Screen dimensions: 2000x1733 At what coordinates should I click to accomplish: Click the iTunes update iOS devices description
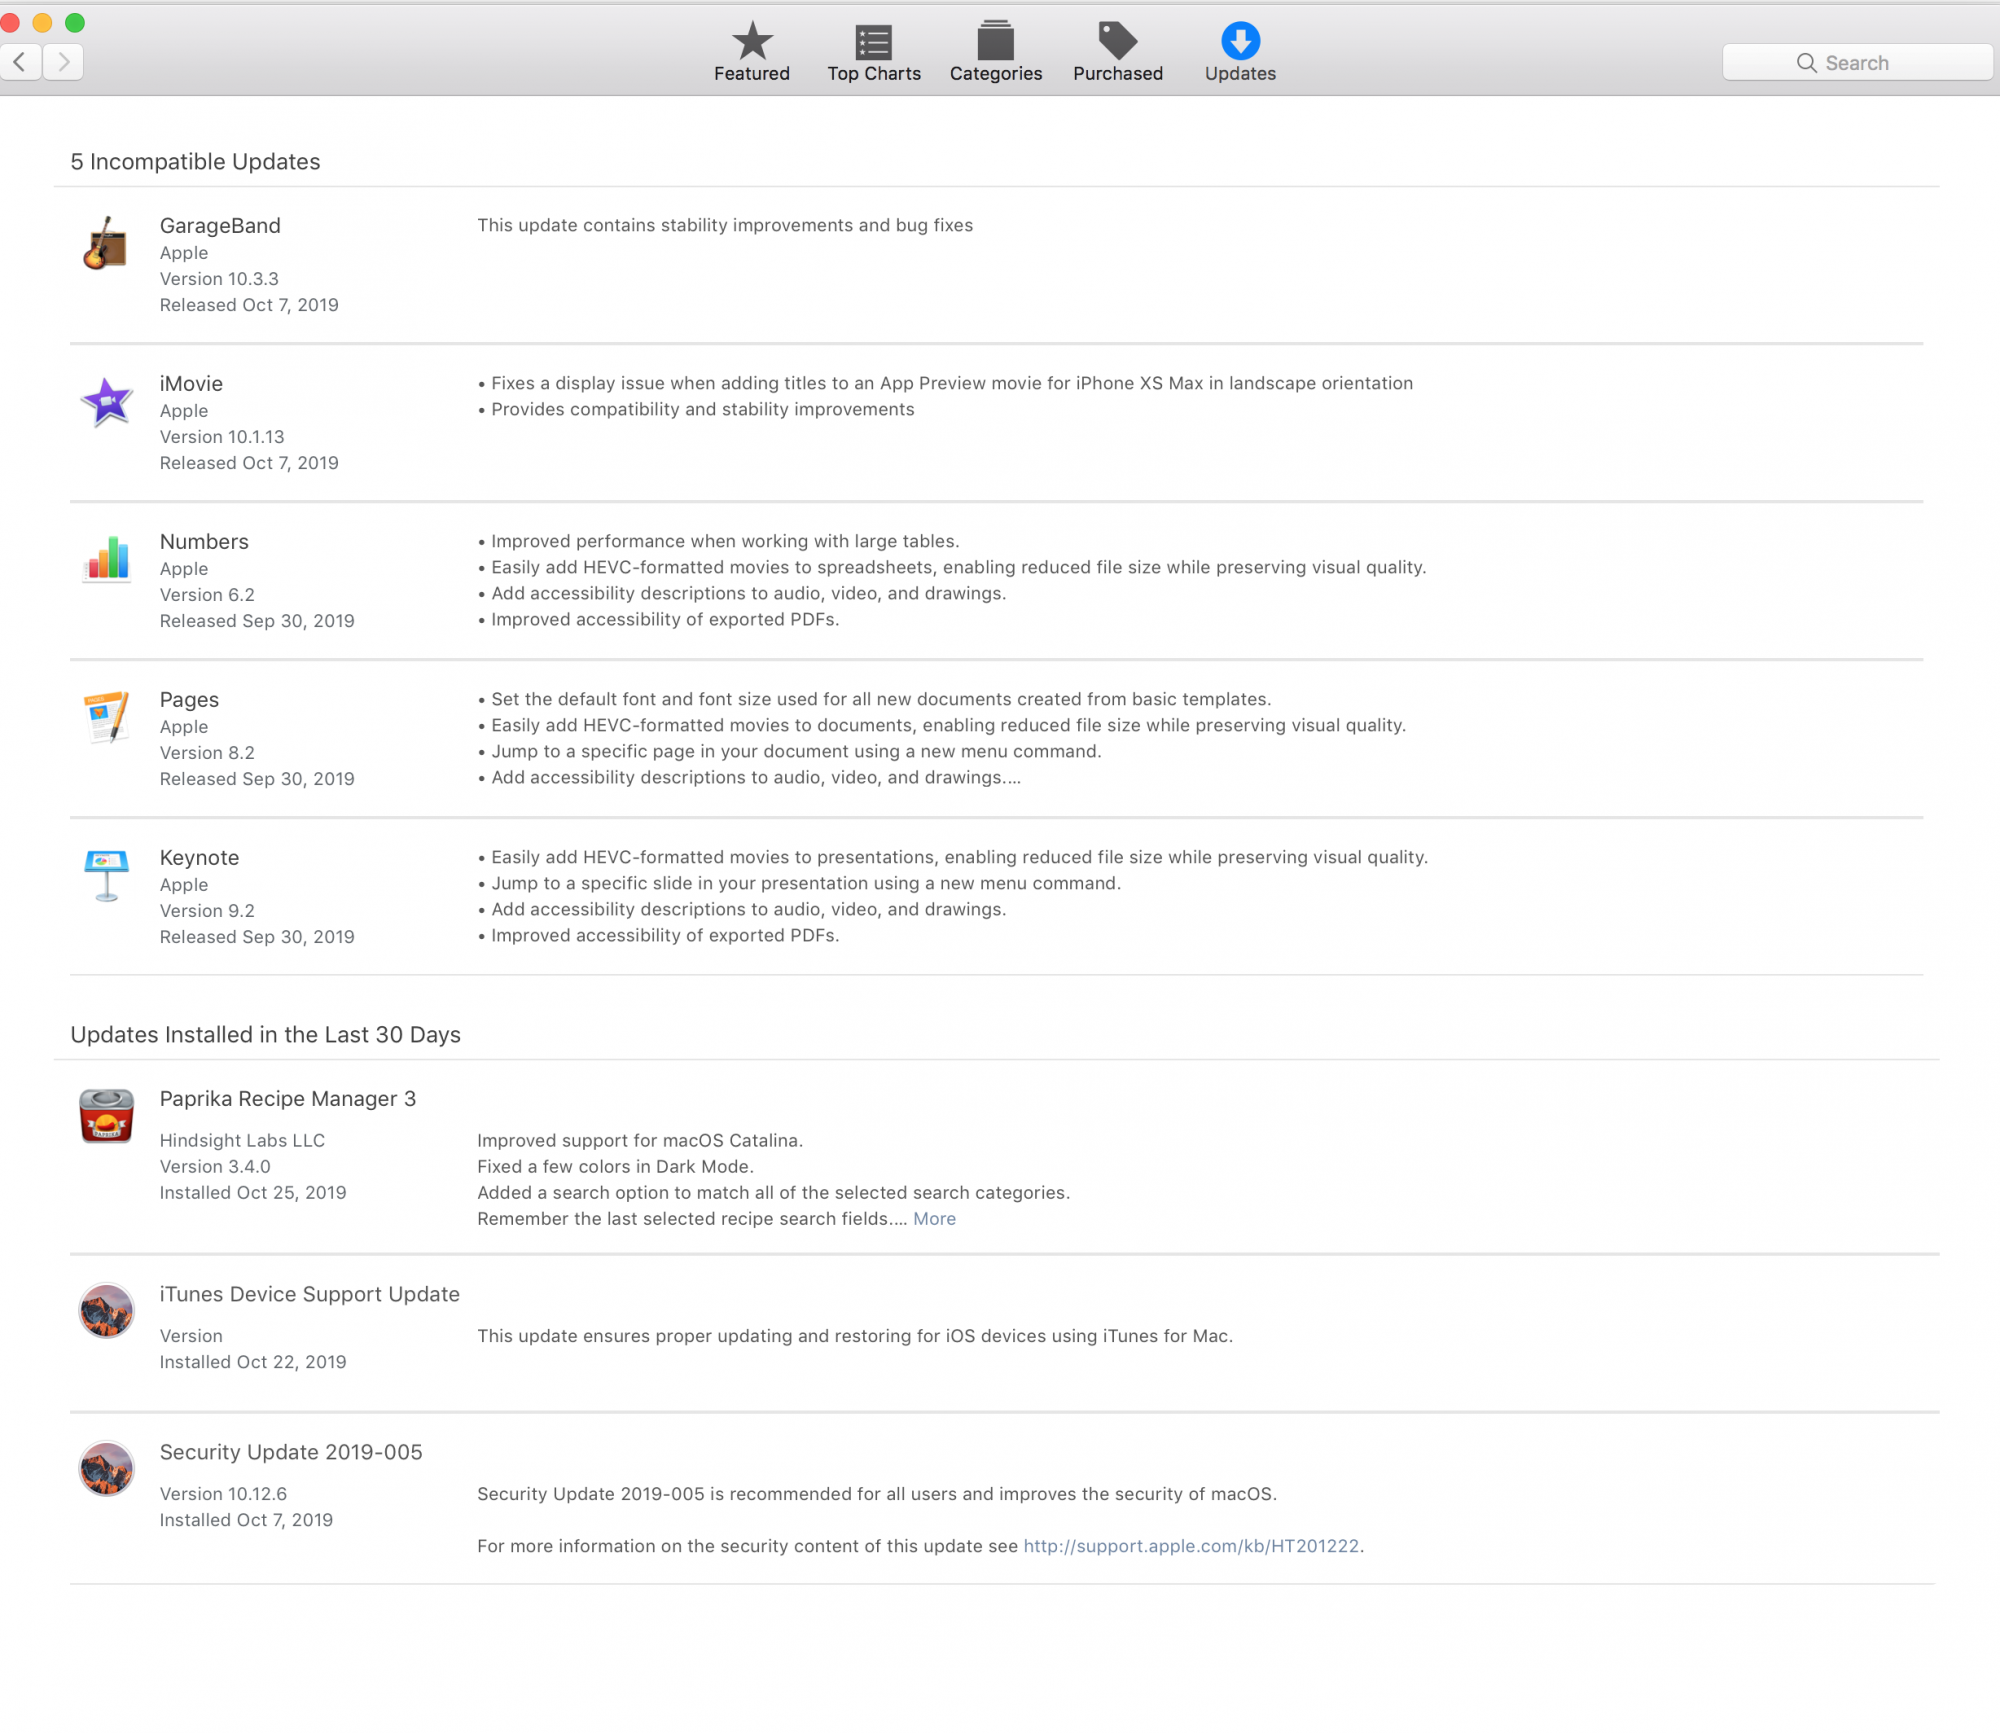[x=855, y=1336]
